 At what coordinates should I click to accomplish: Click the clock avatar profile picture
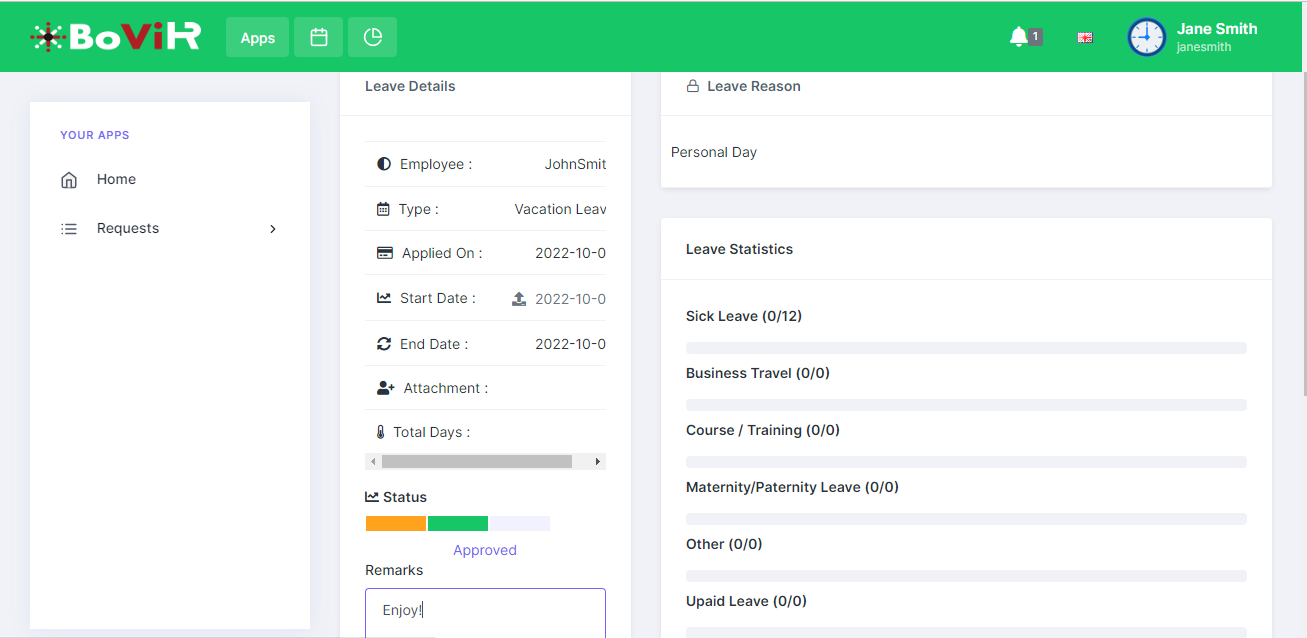1146,37
